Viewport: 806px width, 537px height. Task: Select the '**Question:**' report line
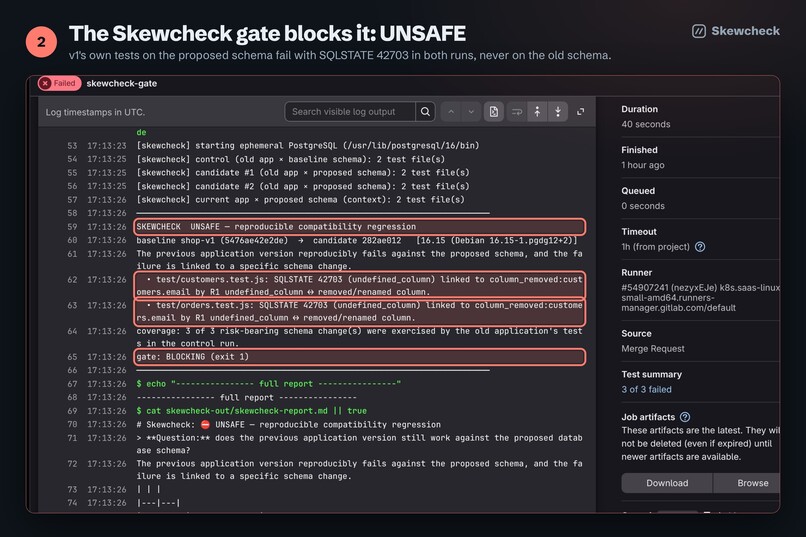coord(359,444)
